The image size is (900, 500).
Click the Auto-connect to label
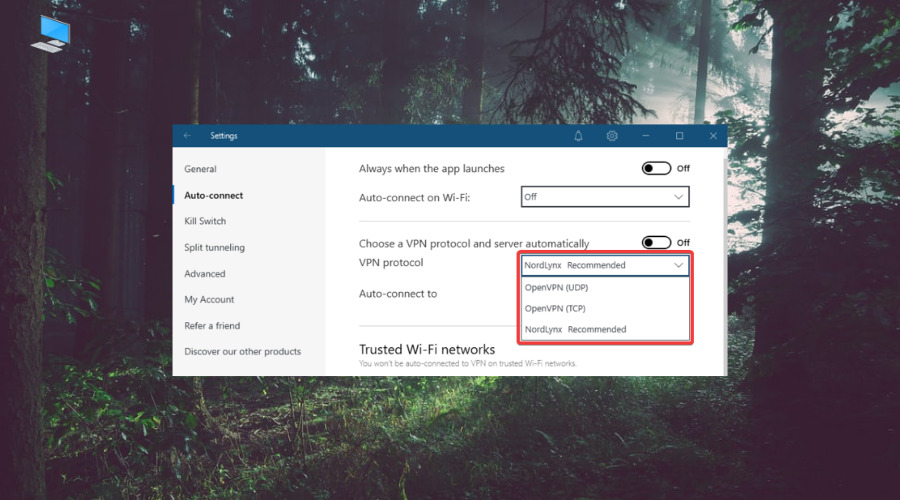[x=398, y=294]
